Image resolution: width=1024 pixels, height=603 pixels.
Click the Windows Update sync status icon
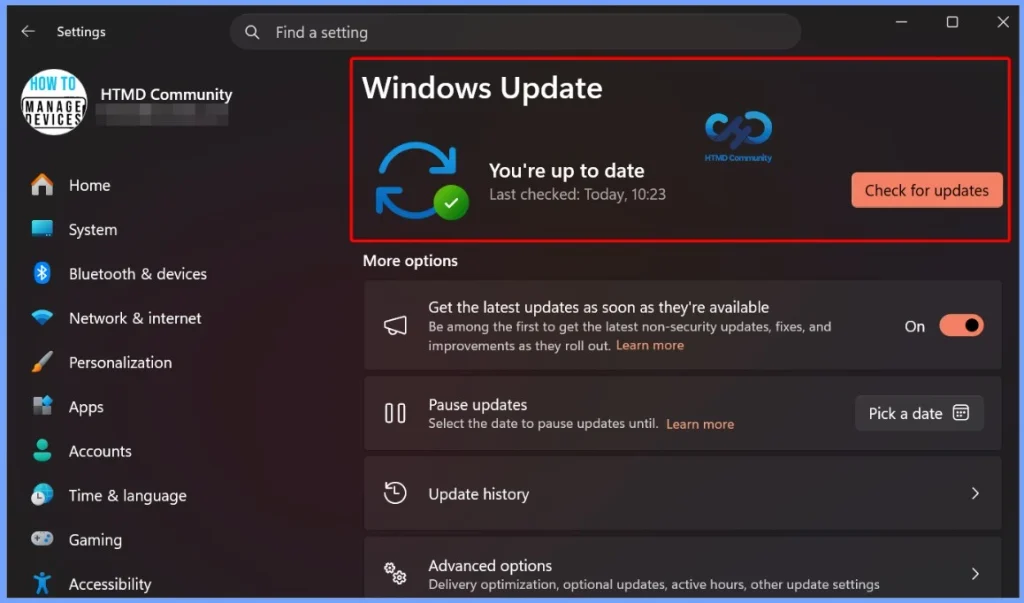click(x=421, y=181)
